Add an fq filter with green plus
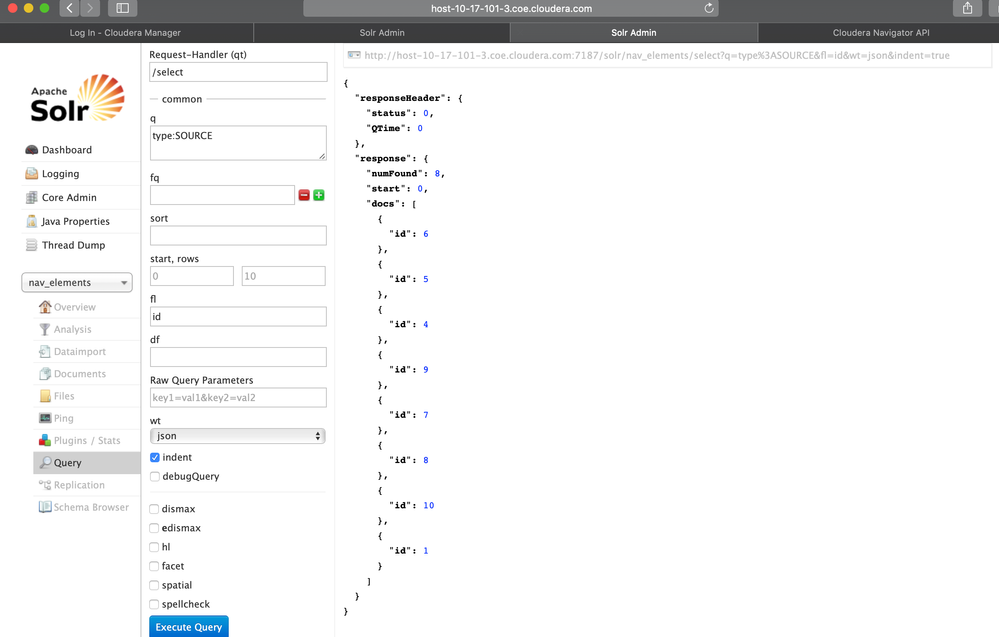Viewport: 999px width, 637px height. pos(319,196)
